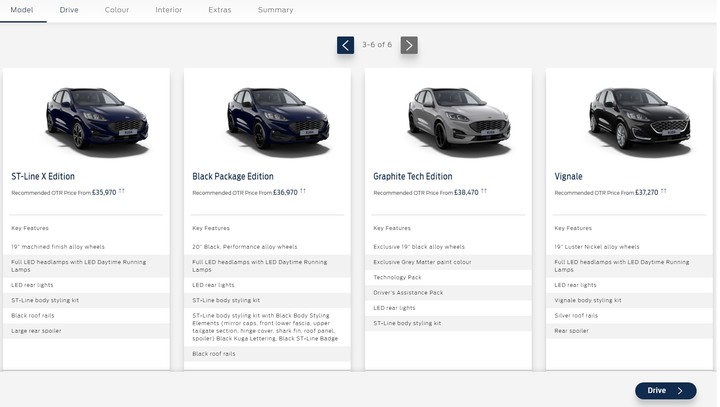
Task: Continue with the blue Drive button
Action: coord(666,390)
